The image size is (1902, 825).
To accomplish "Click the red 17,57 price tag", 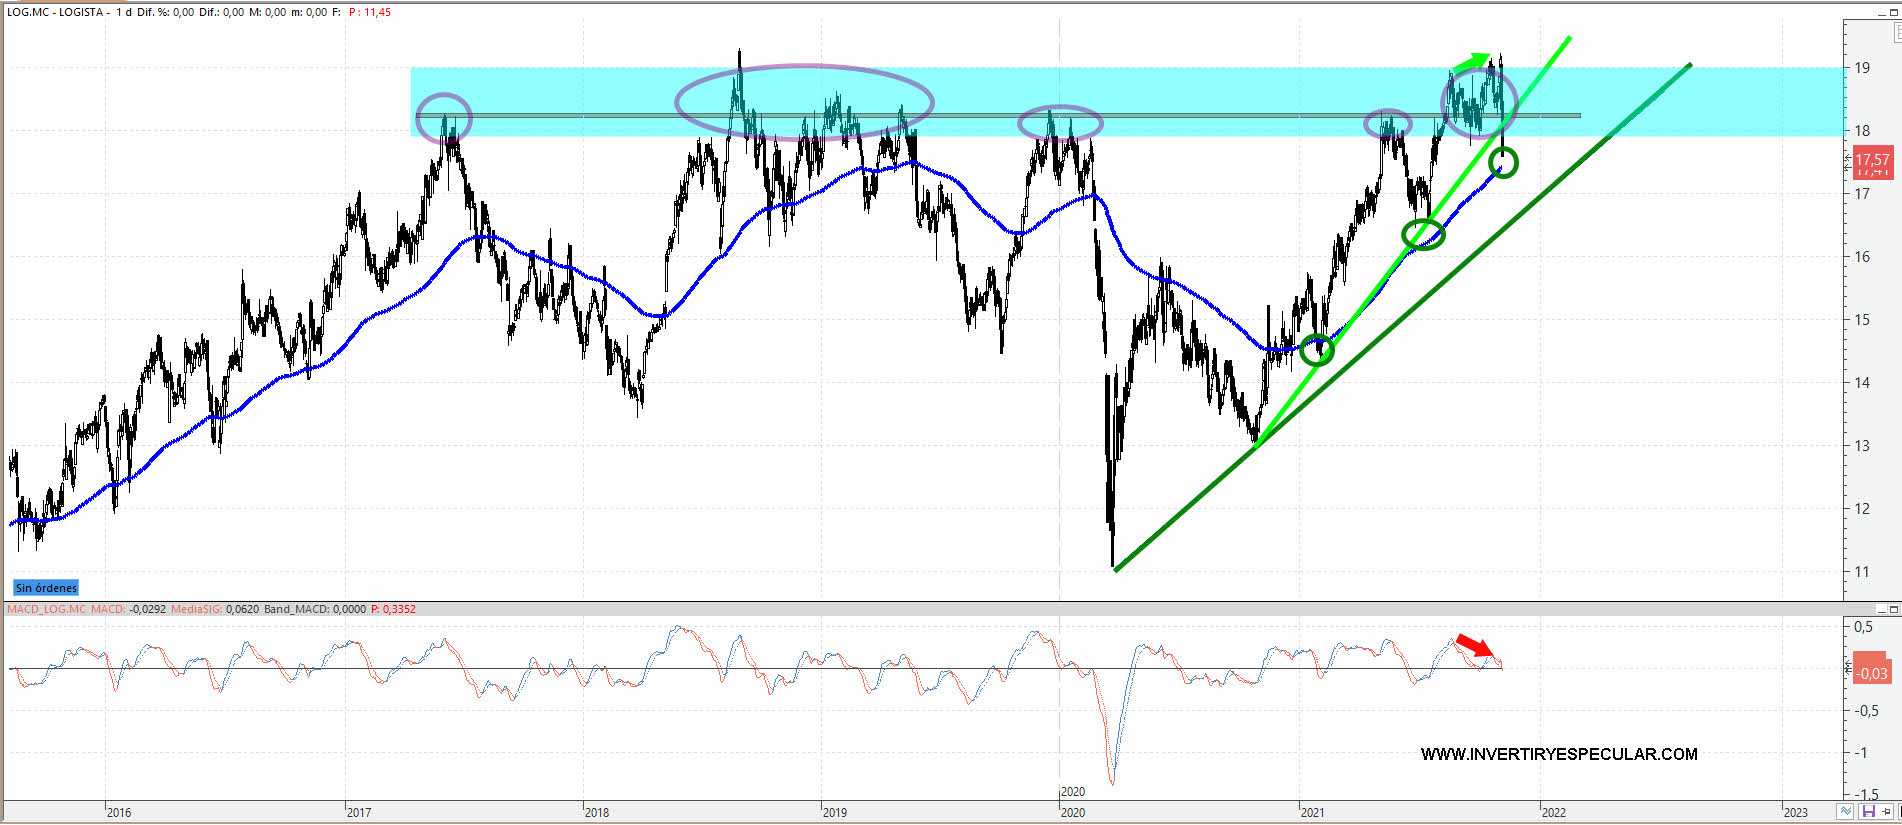I will coord(1871,160).
